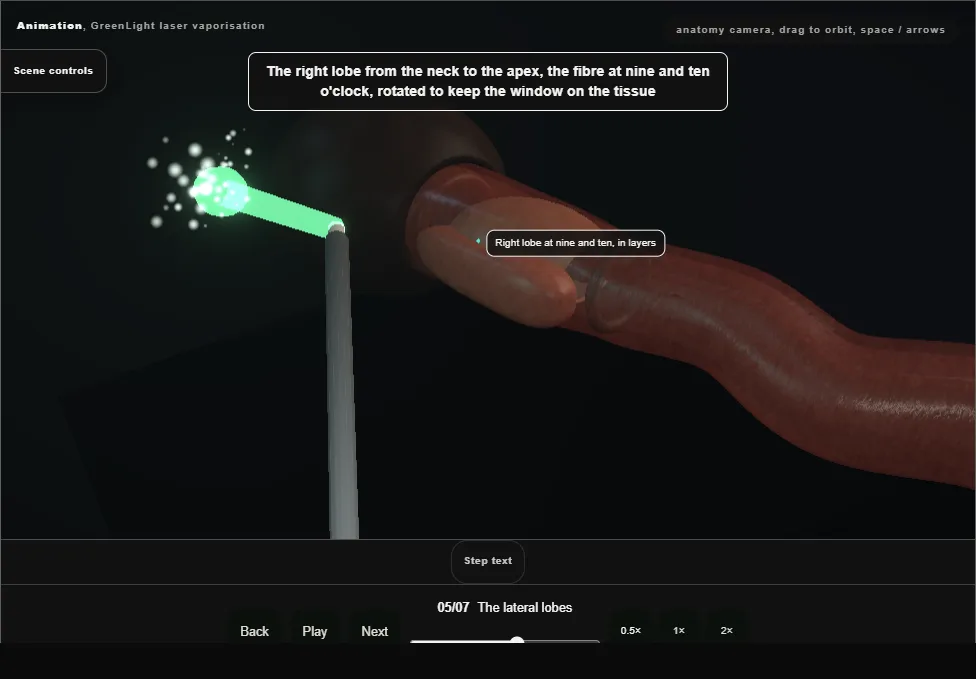Toggle the Step text button
Screen dimensions: 976x679
click(x=488, y=561)
